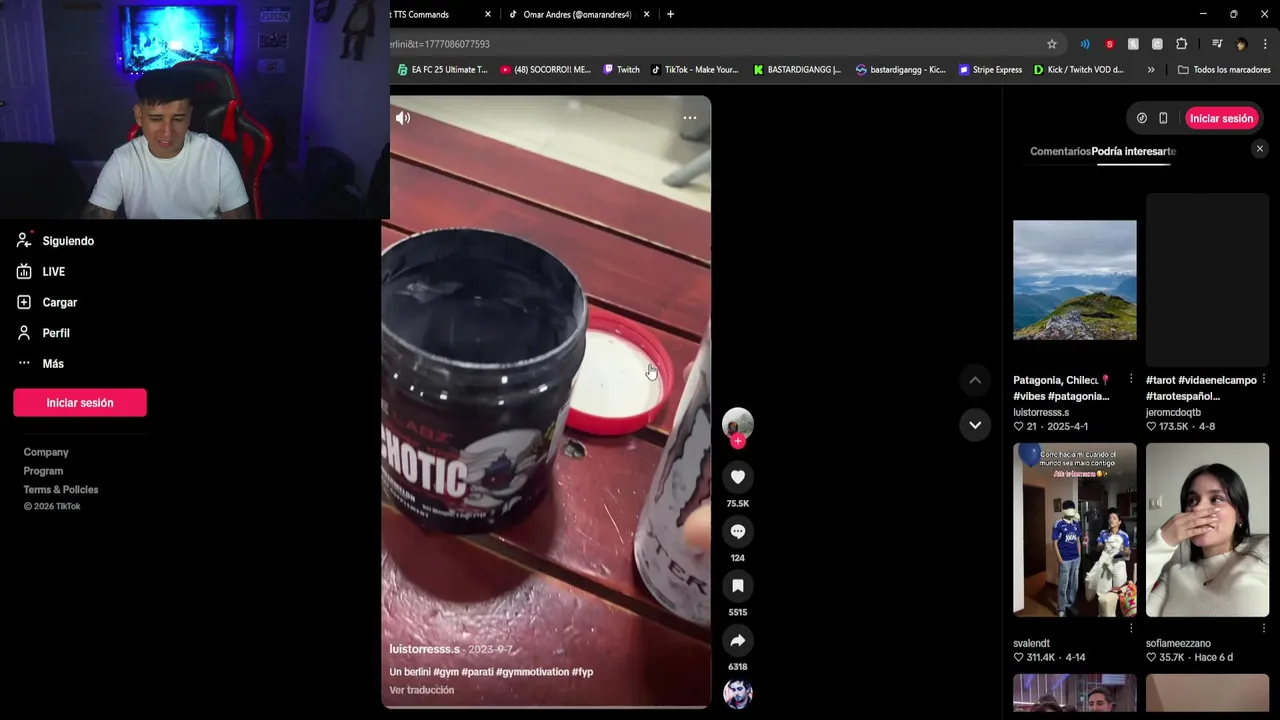Open the Kick / Twitch VOD bookmark
This screenshot has width=1280, height=720.
click(x=1079, y=70)
